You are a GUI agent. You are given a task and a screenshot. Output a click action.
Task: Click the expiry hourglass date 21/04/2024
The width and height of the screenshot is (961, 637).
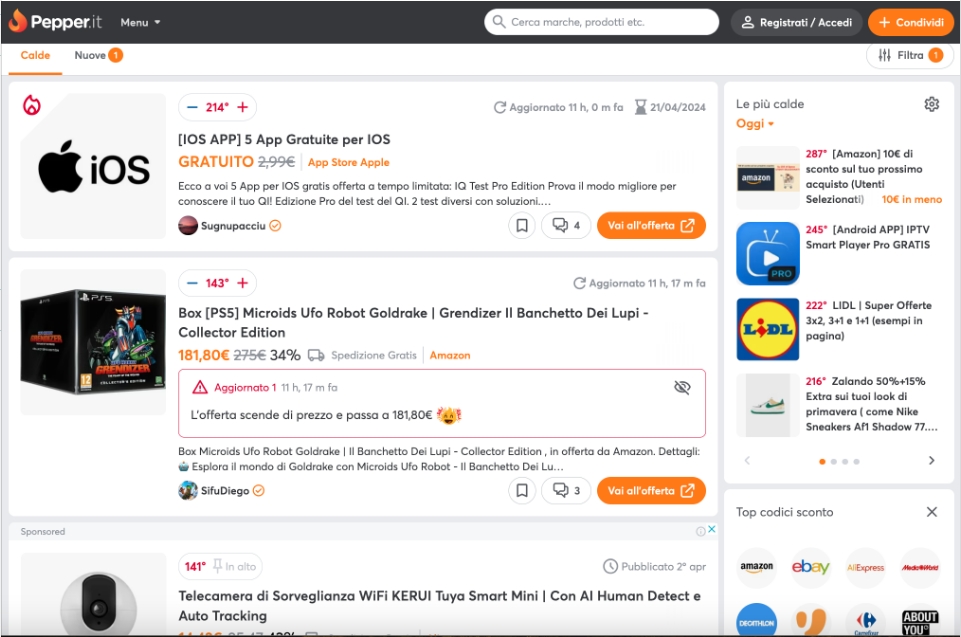(670, 107)
